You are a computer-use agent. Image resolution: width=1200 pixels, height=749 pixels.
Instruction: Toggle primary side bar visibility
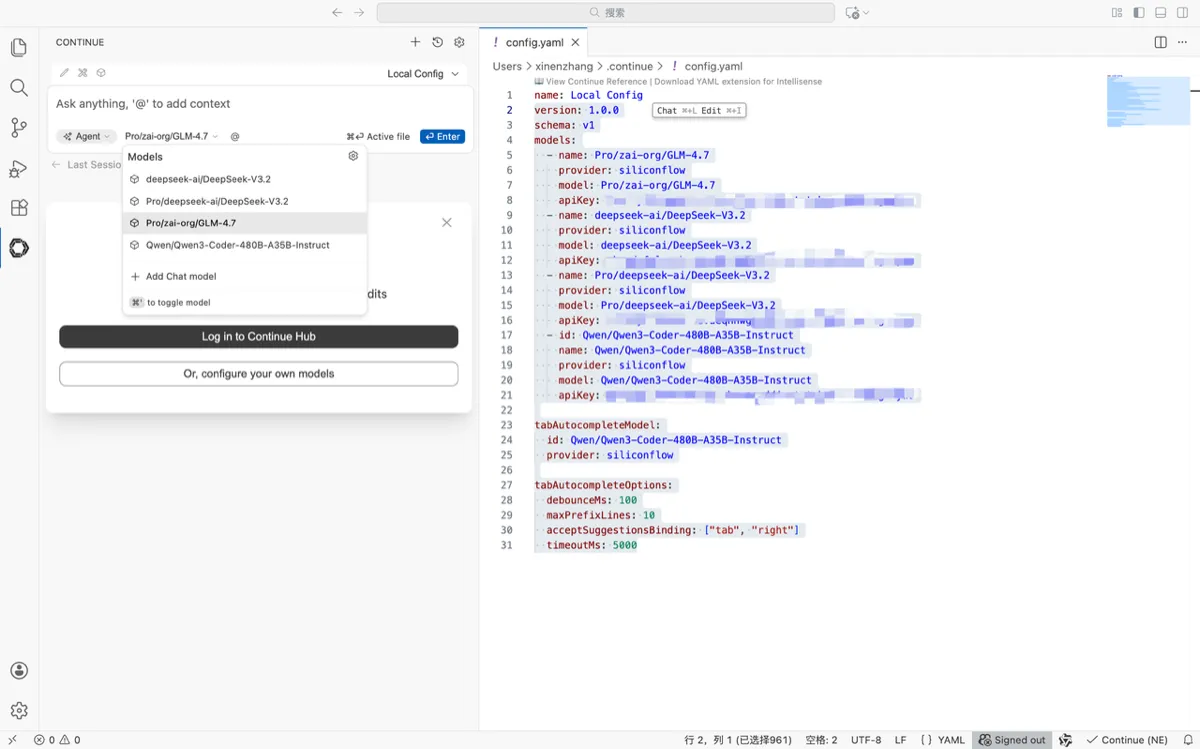tap(1139, 13)
